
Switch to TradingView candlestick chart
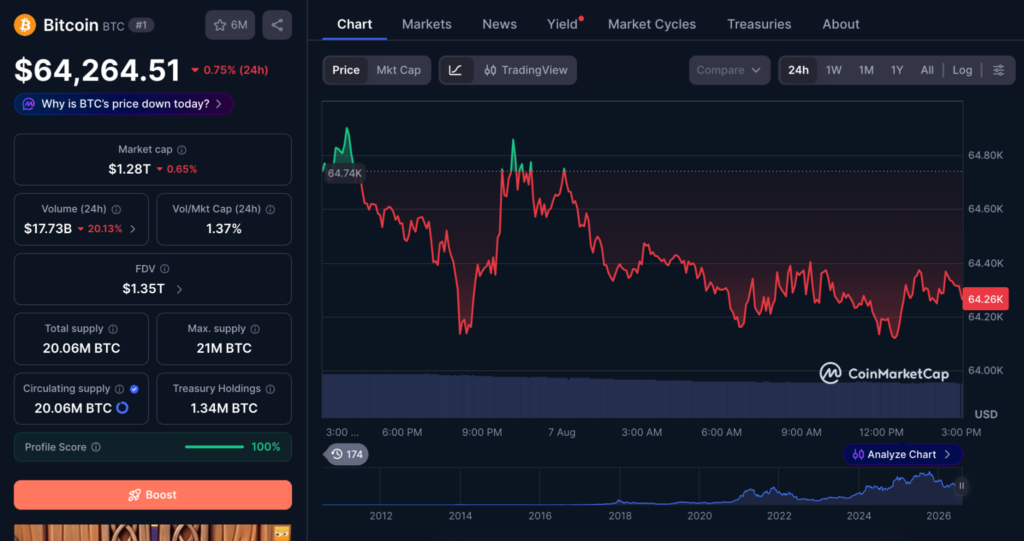[526, 70]
